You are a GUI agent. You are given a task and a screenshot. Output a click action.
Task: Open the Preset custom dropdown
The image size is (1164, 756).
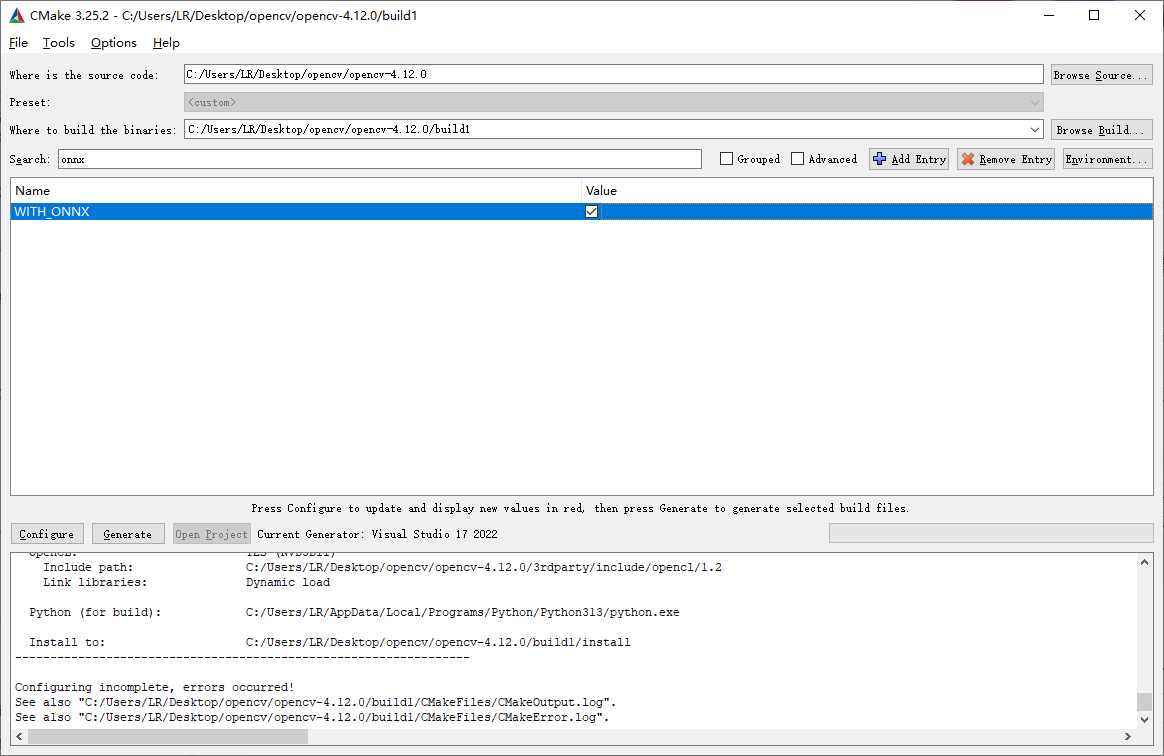613,102
